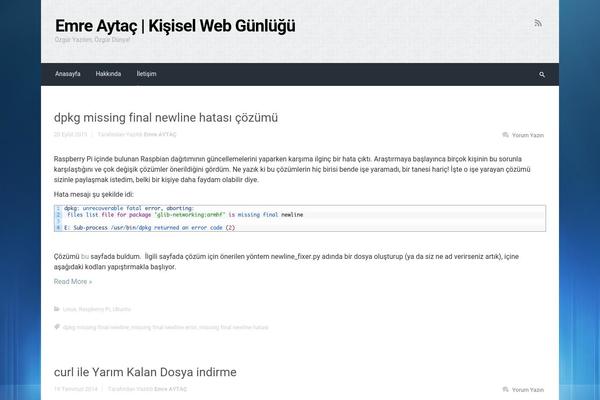Open the post 'dpkg missing final newline hatası çözümü'

click(x=166, y=118)
